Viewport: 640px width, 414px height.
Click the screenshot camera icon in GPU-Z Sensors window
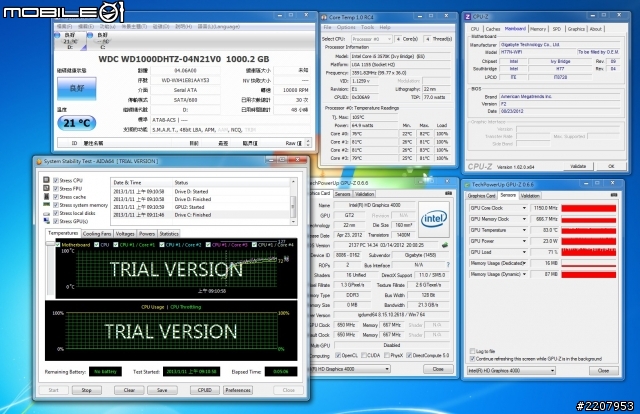click(613, 195)
